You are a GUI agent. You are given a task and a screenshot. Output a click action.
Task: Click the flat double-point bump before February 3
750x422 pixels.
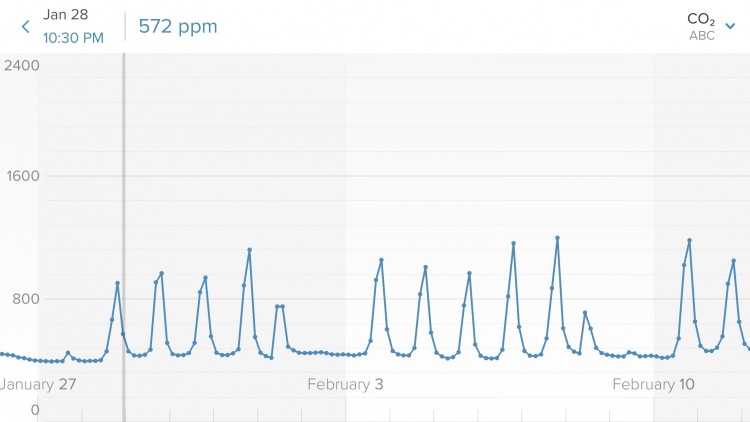(x=280, y=306)
